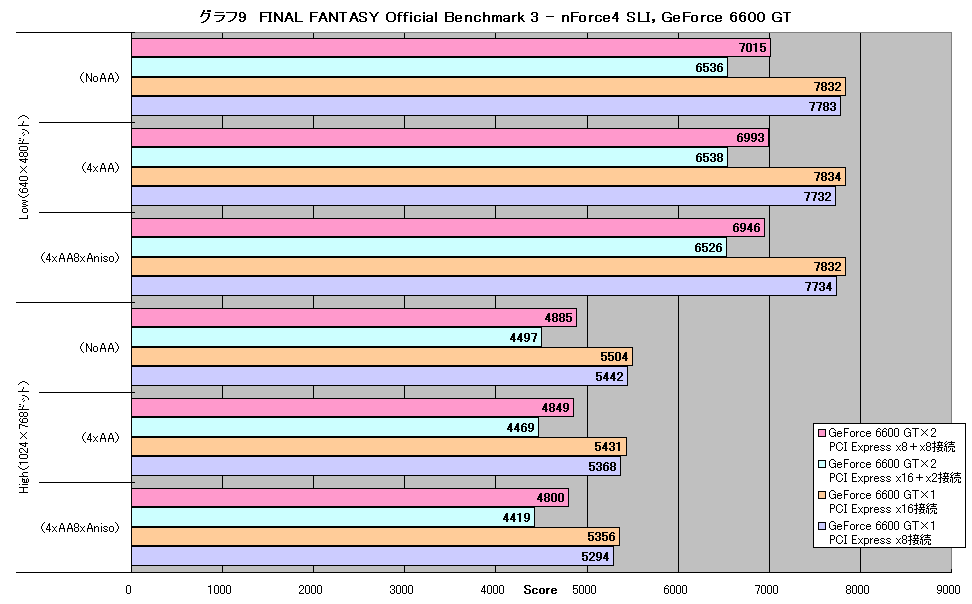The image size is (972, 604).
Task: Click the bar value 4885
Action: (559, 318)
